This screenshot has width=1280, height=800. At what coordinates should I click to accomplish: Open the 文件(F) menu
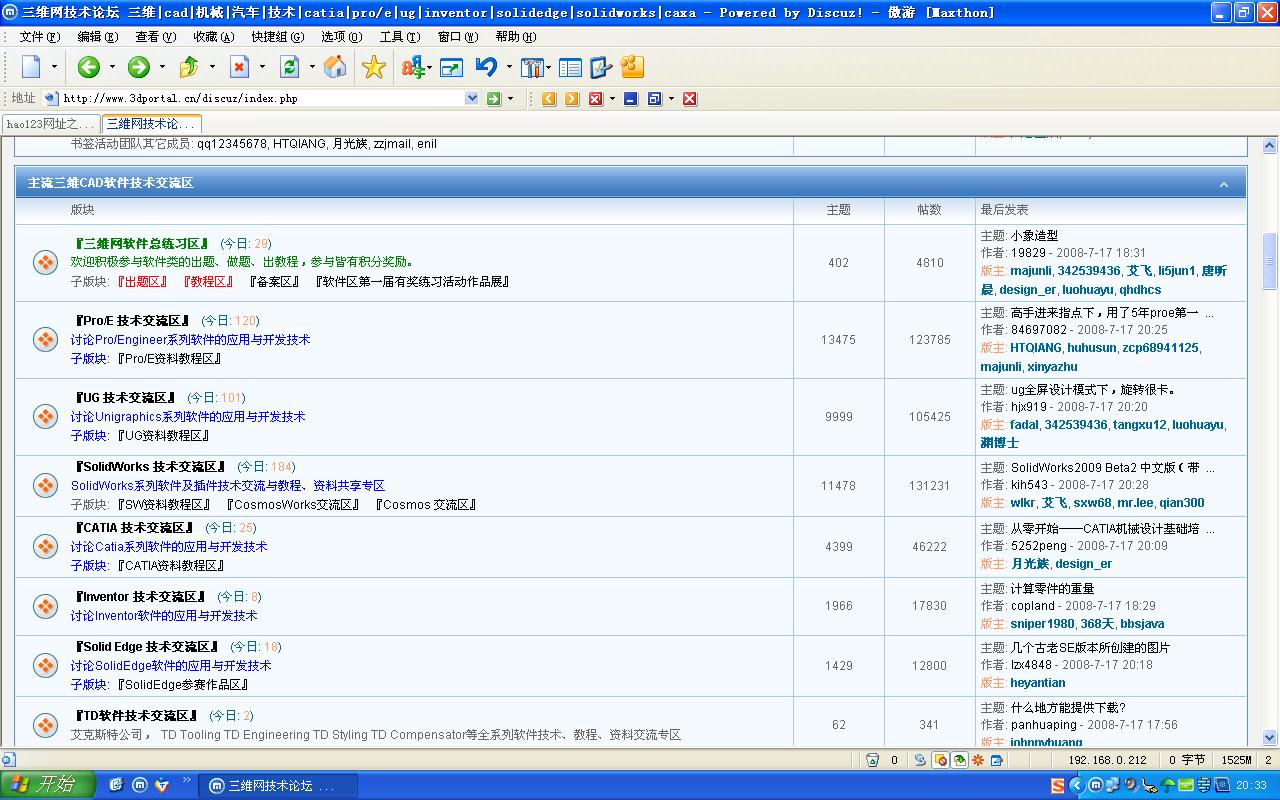point(40,37)
